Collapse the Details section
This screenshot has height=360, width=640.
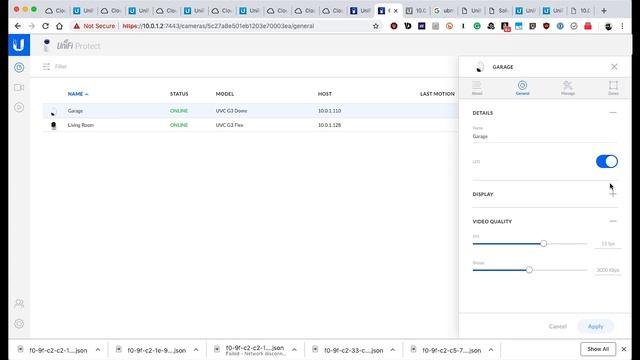[613, 113]
